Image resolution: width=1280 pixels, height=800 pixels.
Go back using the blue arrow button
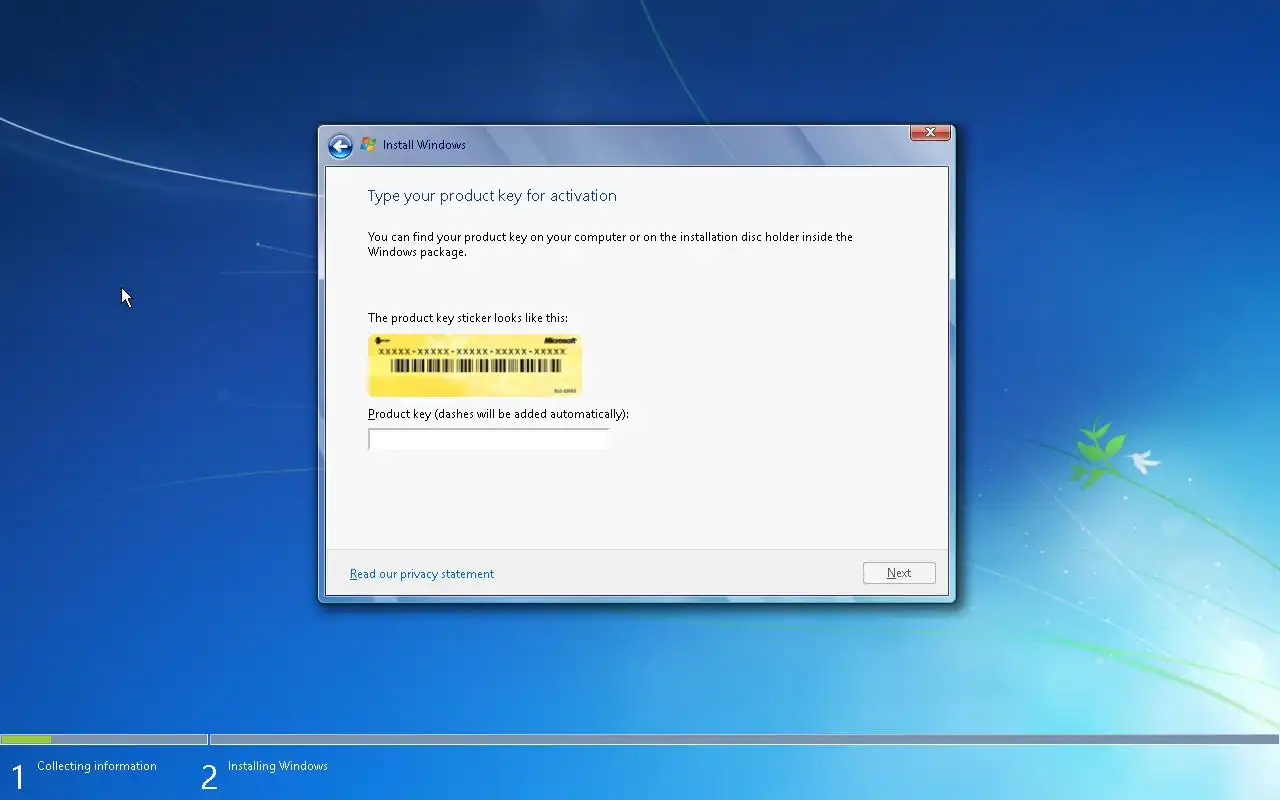coord(340,146)
